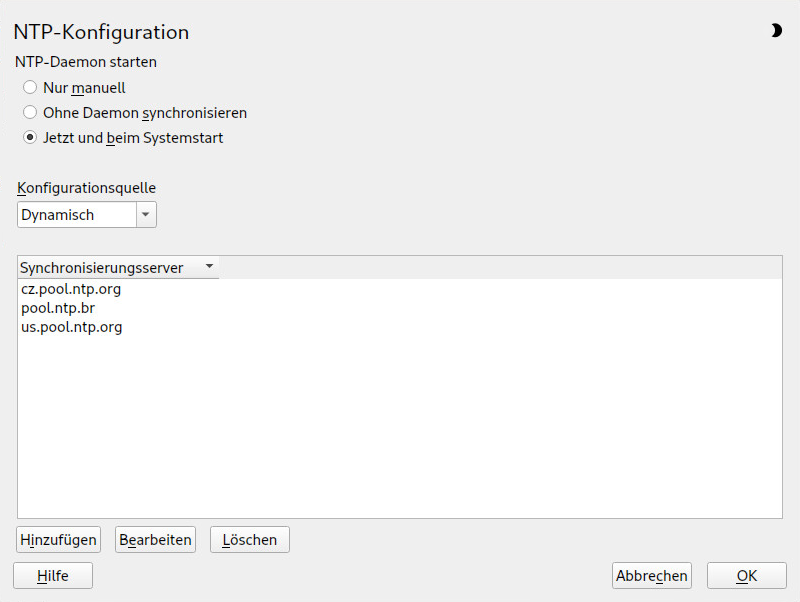Click the Konfigurationsquelle label

pyautogui.click(x=87, y=188)
